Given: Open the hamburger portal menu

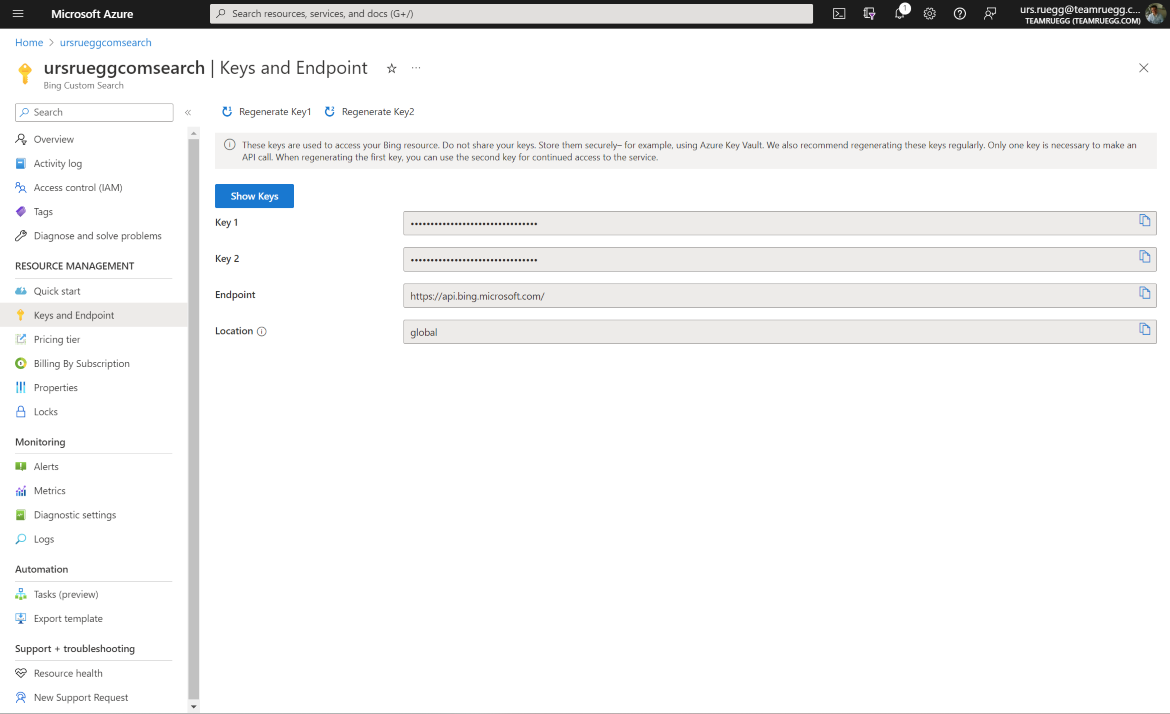Looking at the screenshot, I should tap(18, 13).
